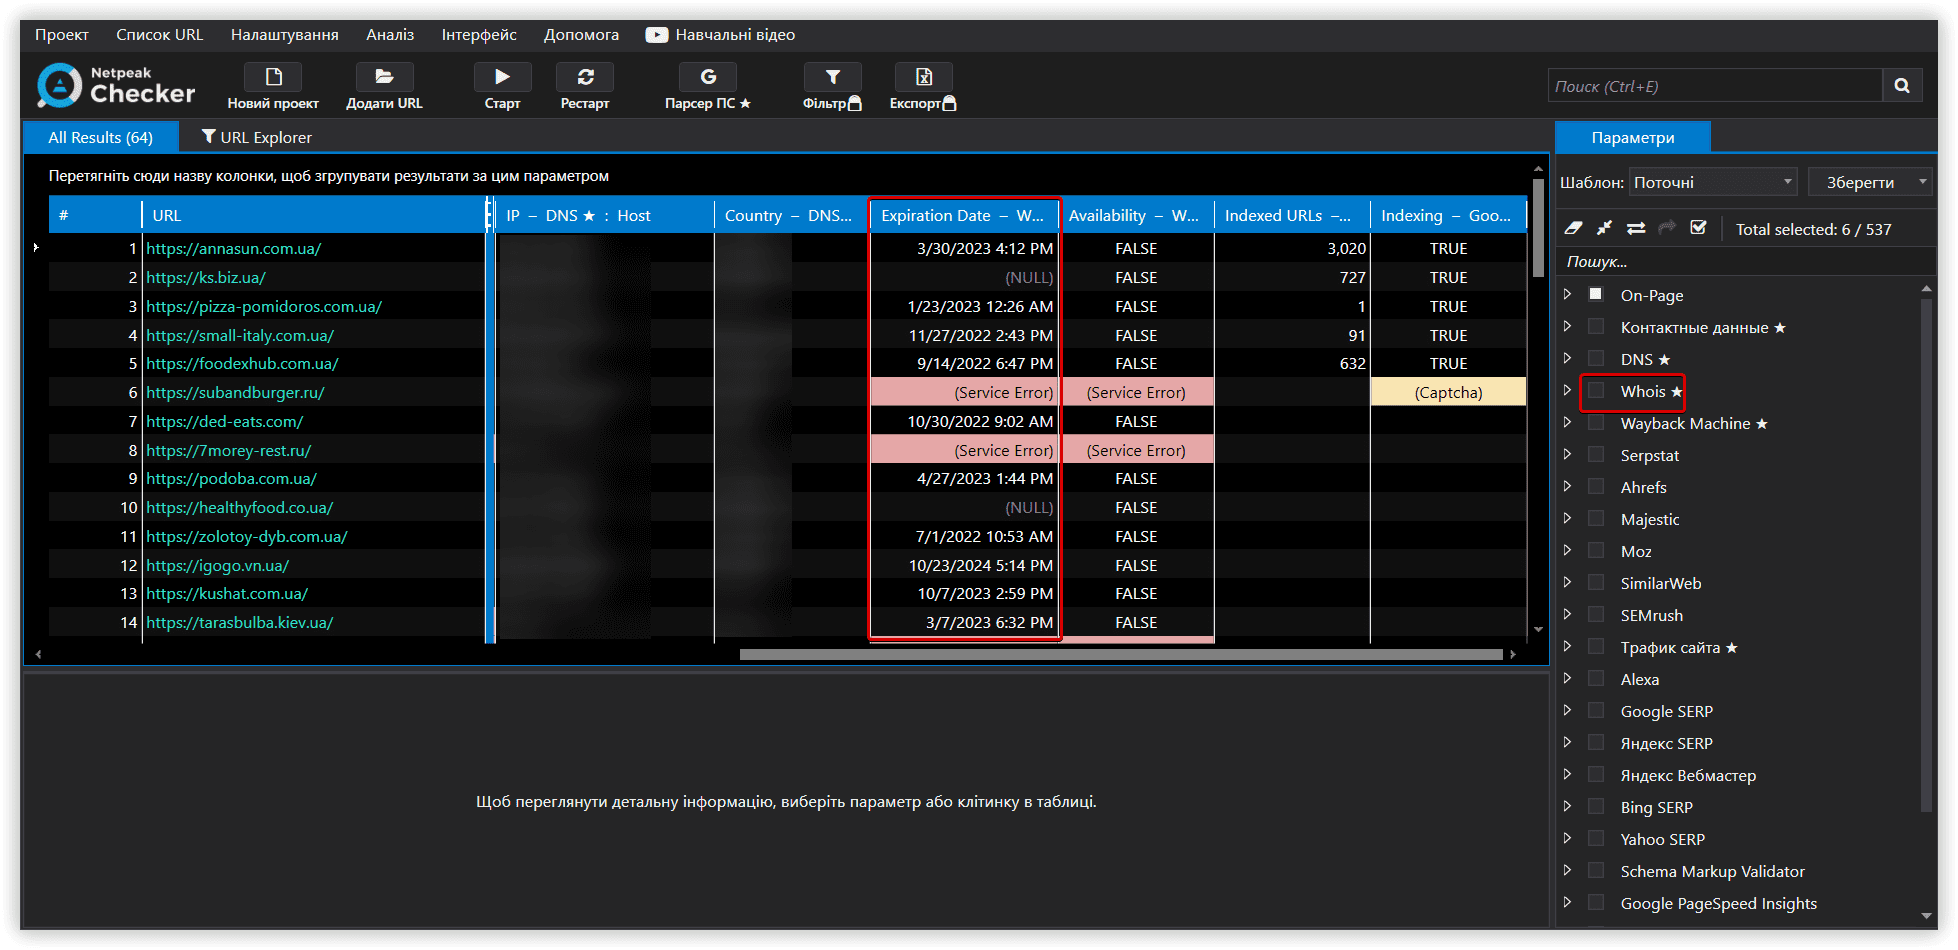Click the Експорт spreadsheet icon
Screen dimensions: 1958x950
923,77
